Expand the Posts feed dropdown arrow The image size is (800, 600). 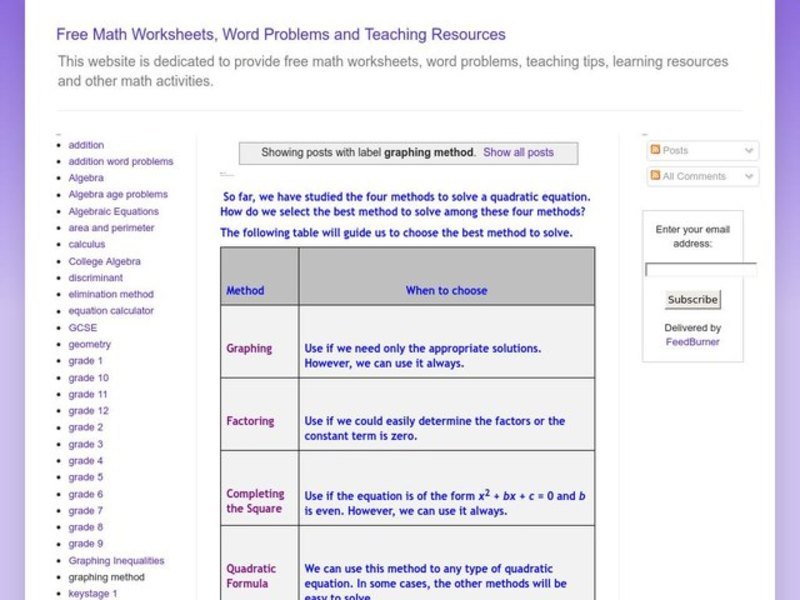pos(749,150)
